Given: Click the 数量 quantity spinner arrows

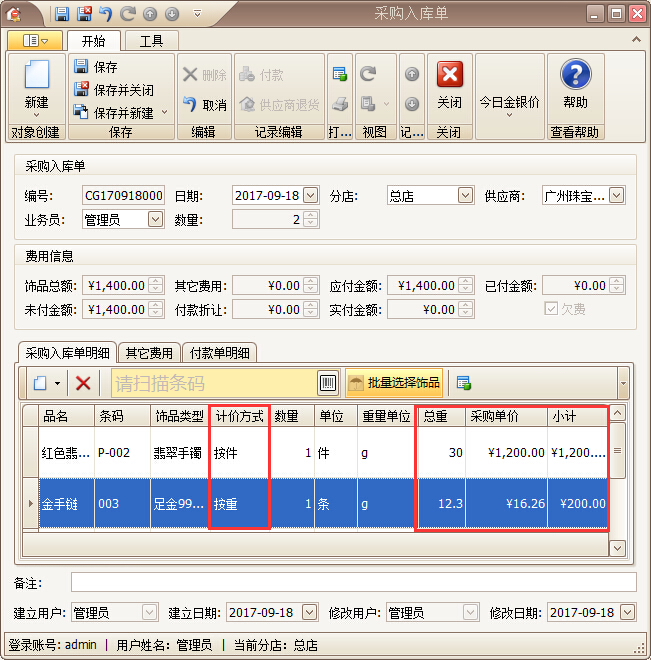Looking at the screenshot, I should tap(310, 219).
